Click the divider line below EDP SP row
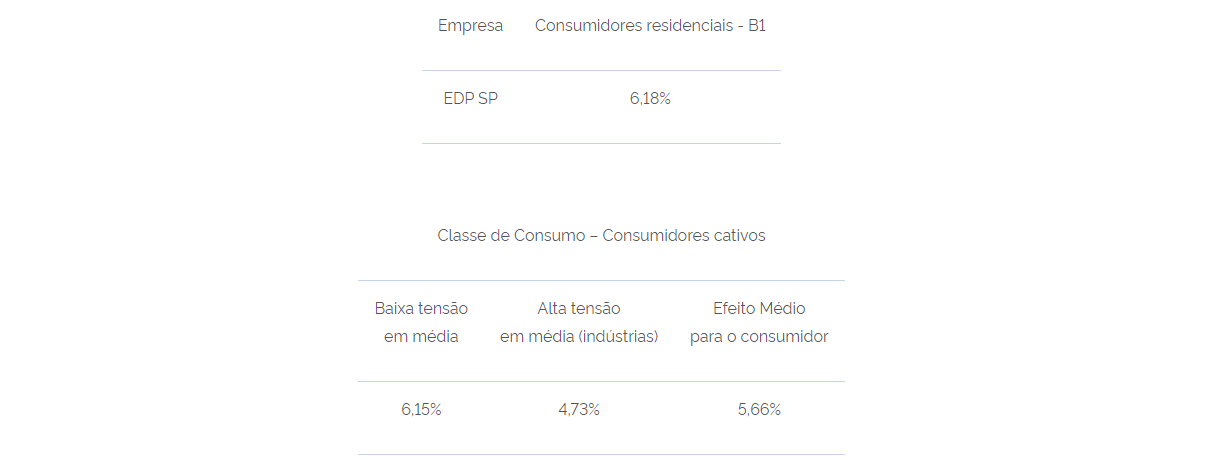 click(x=601, y=143)
